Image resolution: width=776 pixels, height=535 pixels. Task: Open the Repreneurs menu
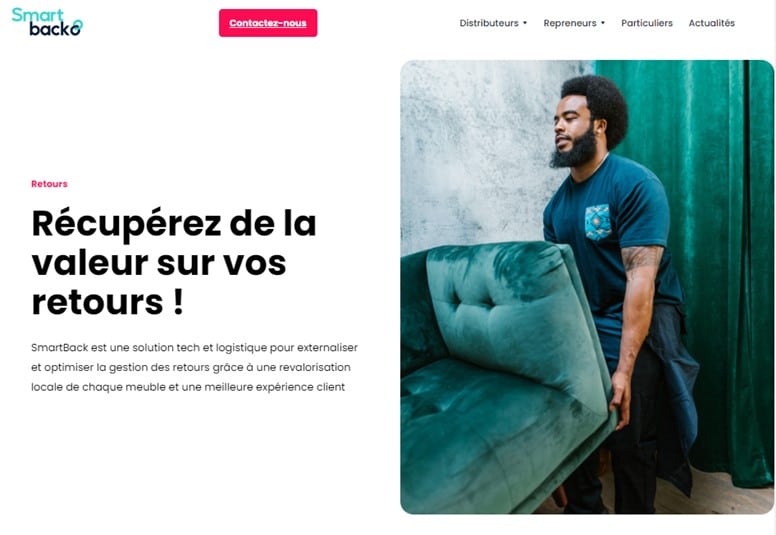coord(570,23)
